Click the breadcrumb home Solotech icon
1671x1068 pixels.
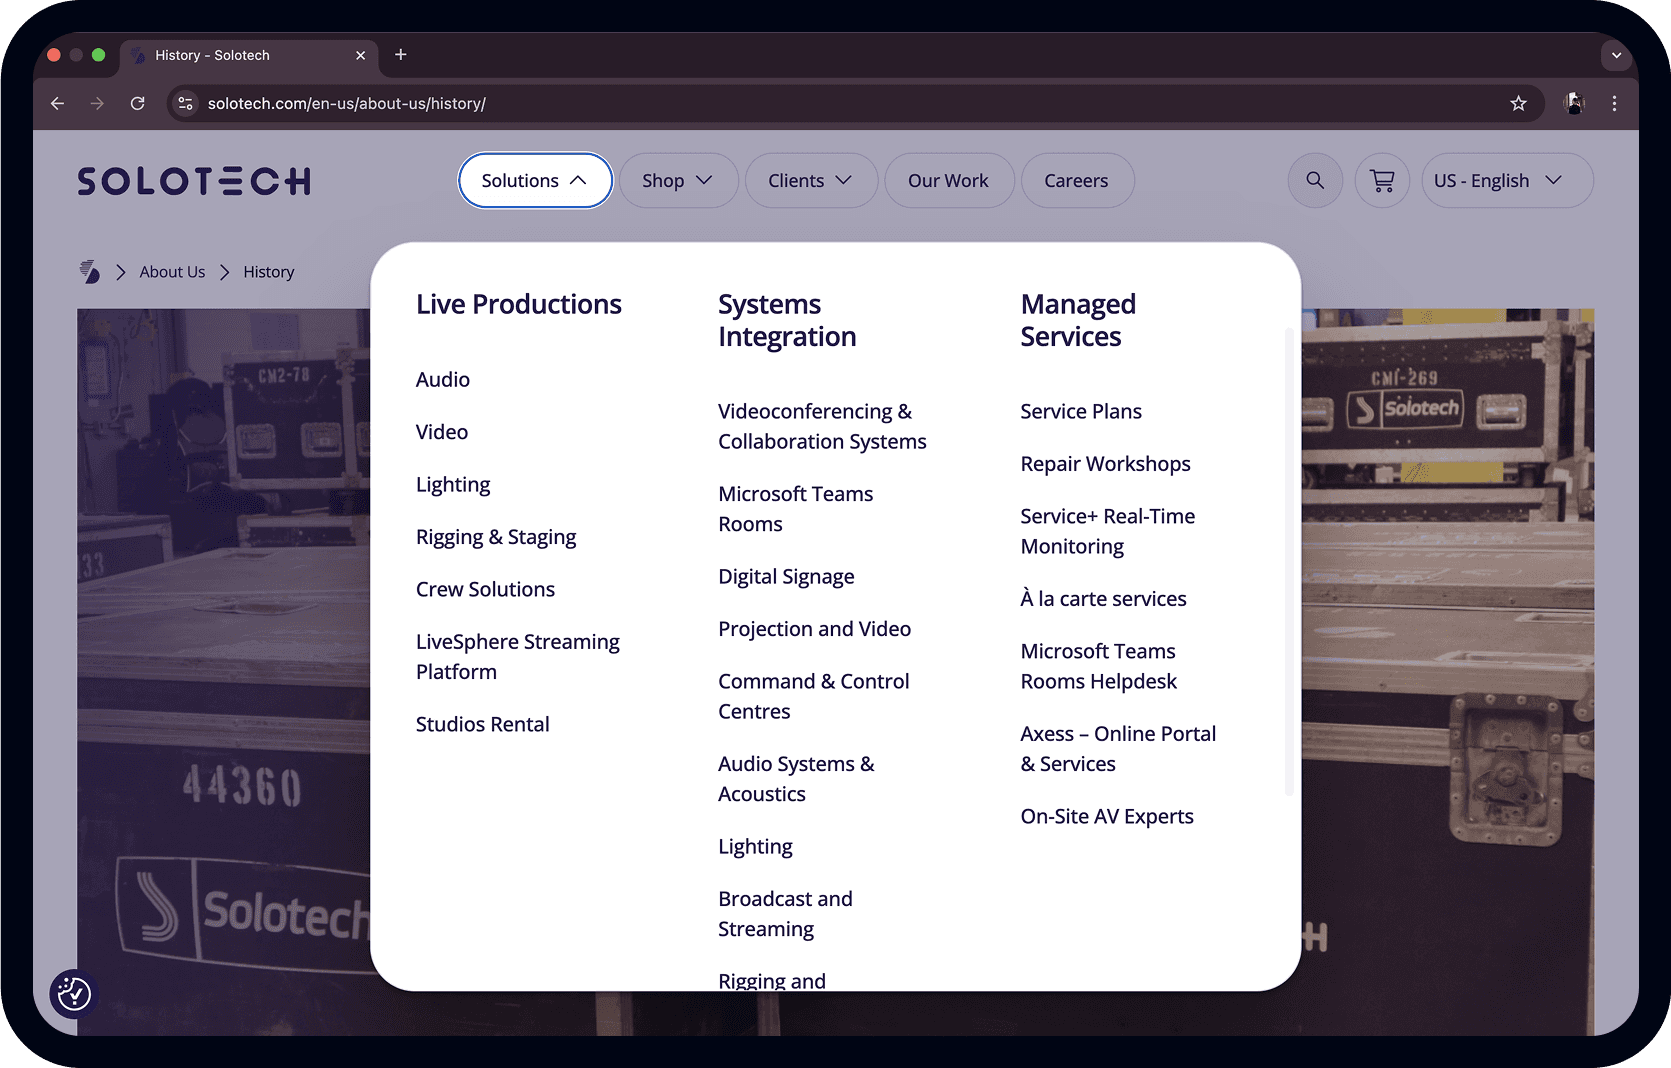coord(90,272)
